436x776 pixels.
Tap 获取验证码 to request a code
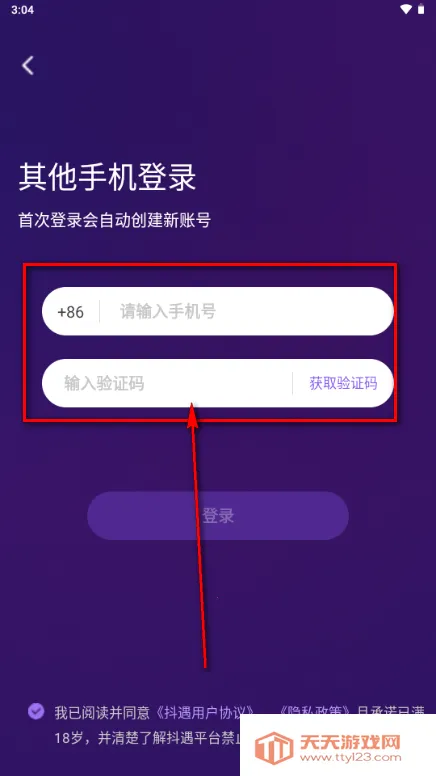[343, 383]
